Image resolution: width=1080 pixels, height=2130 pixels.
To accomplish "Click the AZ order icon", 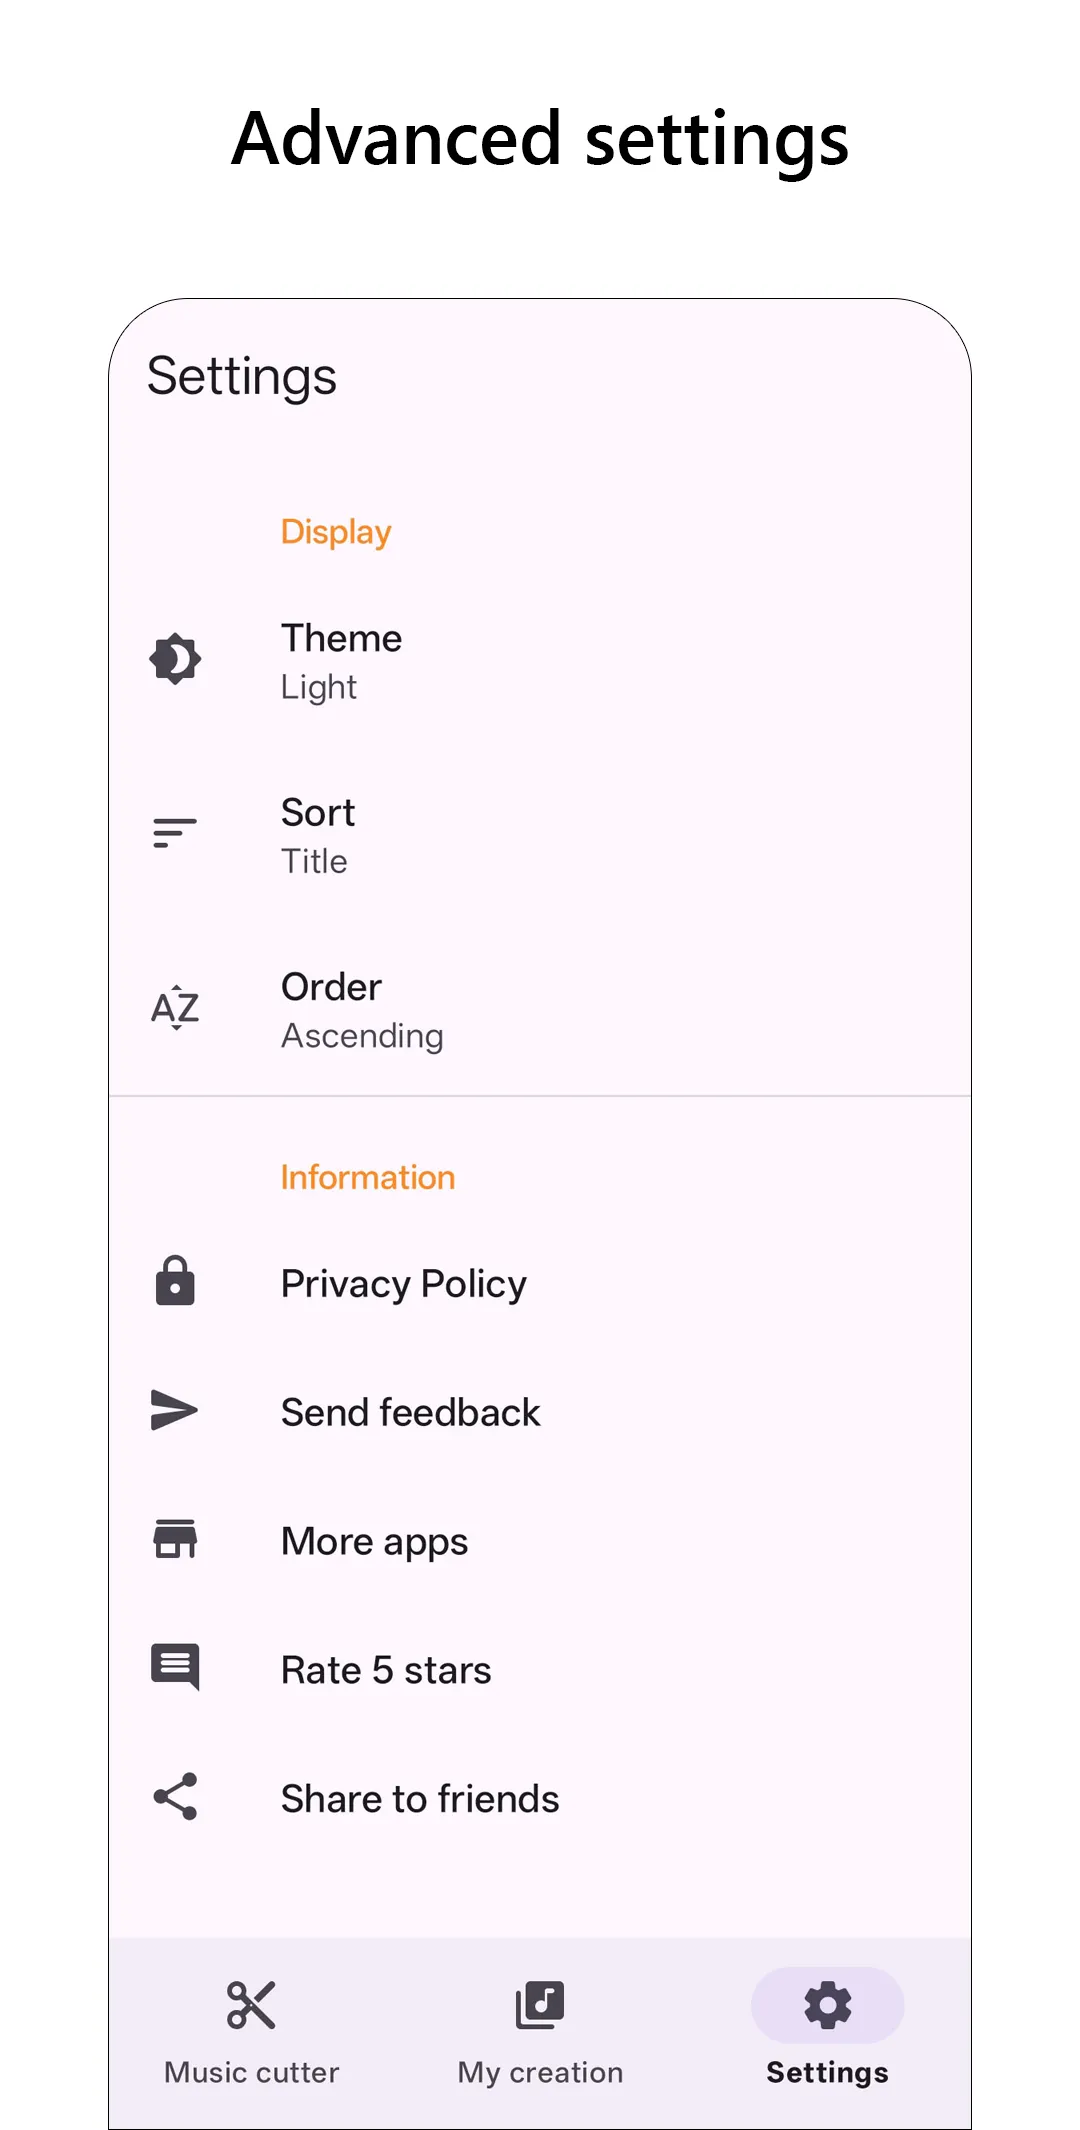I will pyautogui.click(x=175, y=1007).
